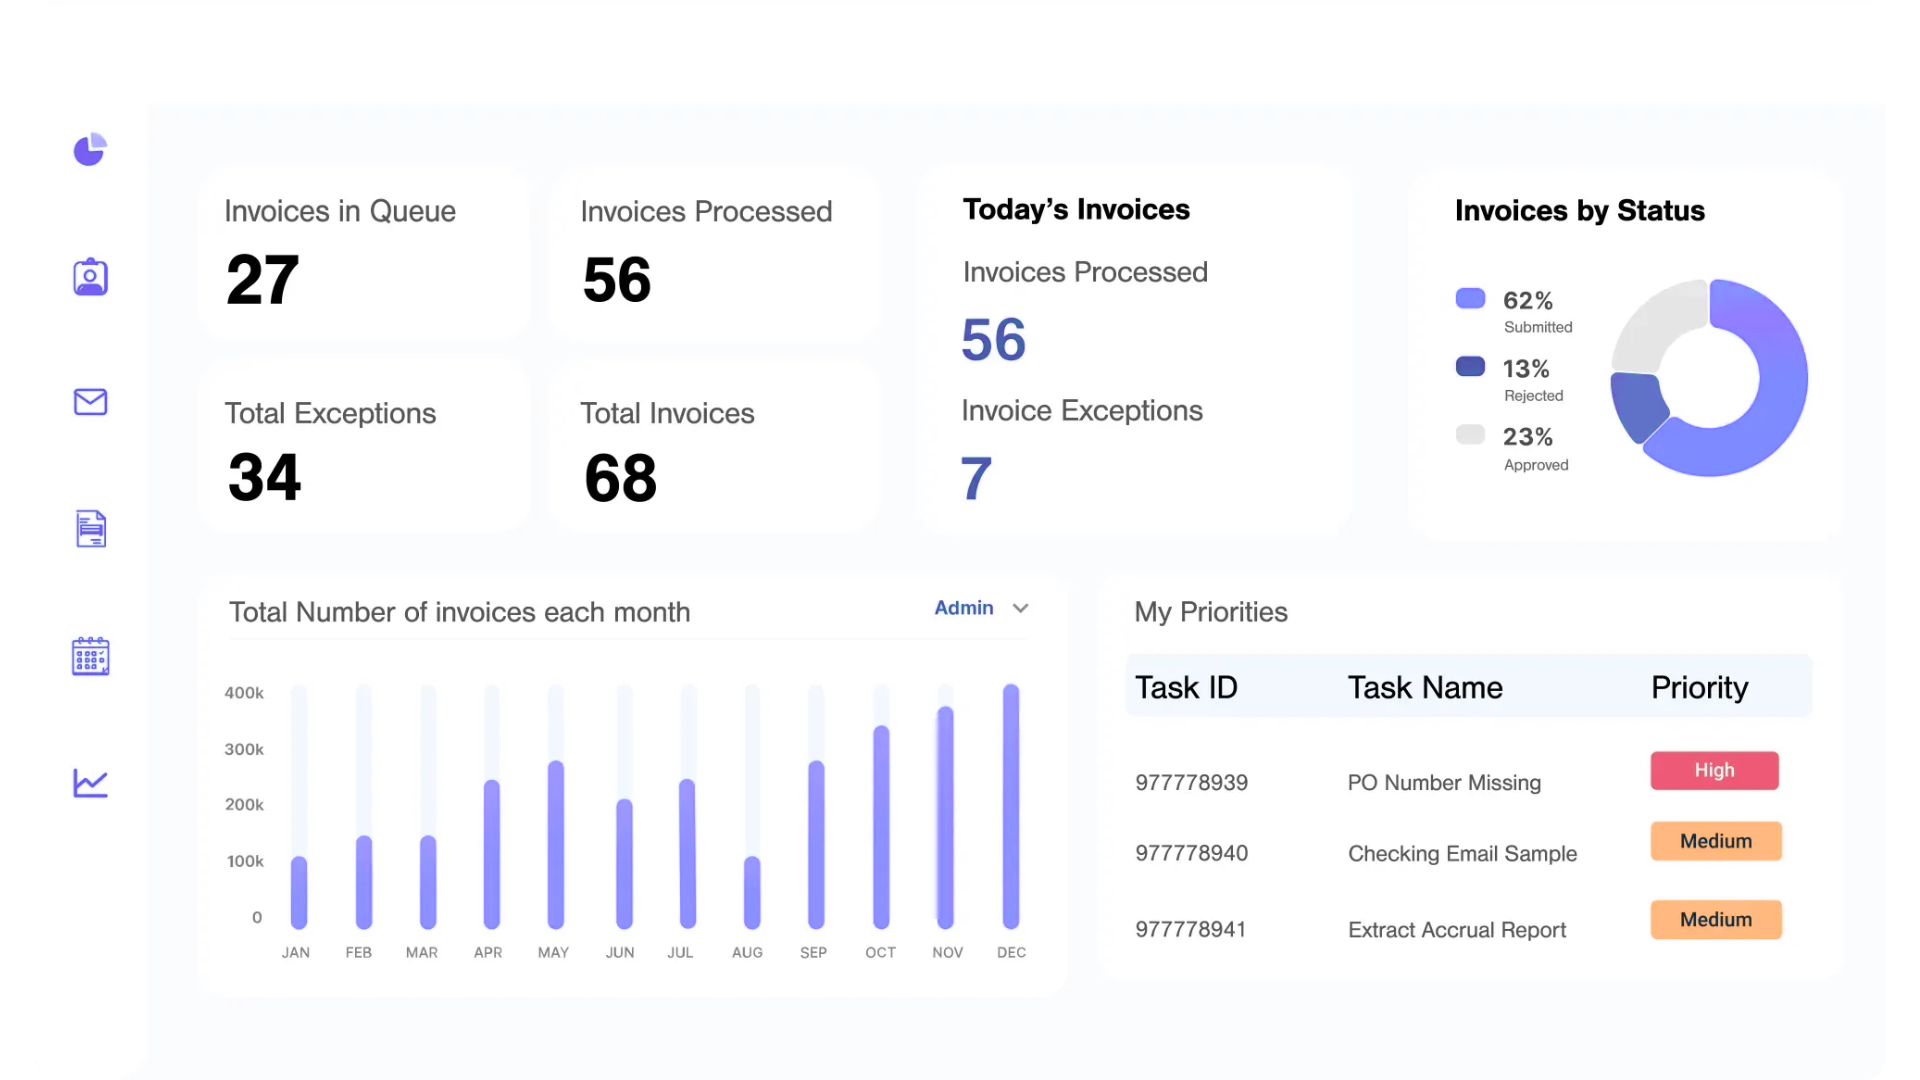Click Medium badge for Checking Email Sample

coord(1715,841)
